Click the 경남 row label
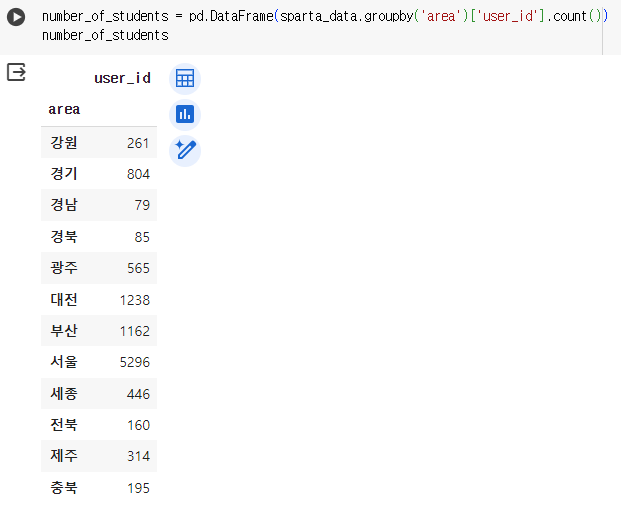 [x=64, y=205]
